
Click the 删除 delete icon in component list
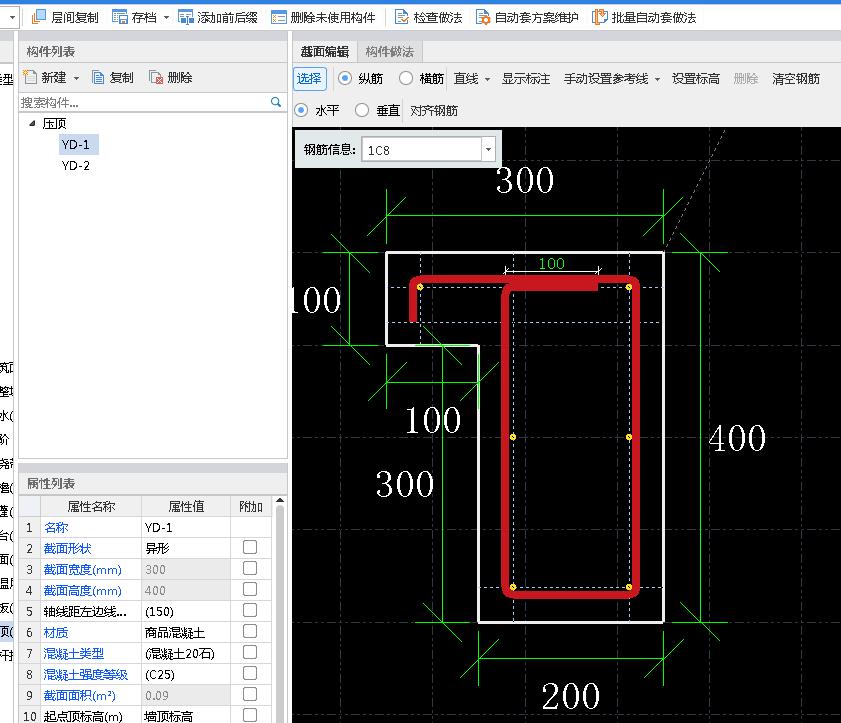[x=156, y=77]
